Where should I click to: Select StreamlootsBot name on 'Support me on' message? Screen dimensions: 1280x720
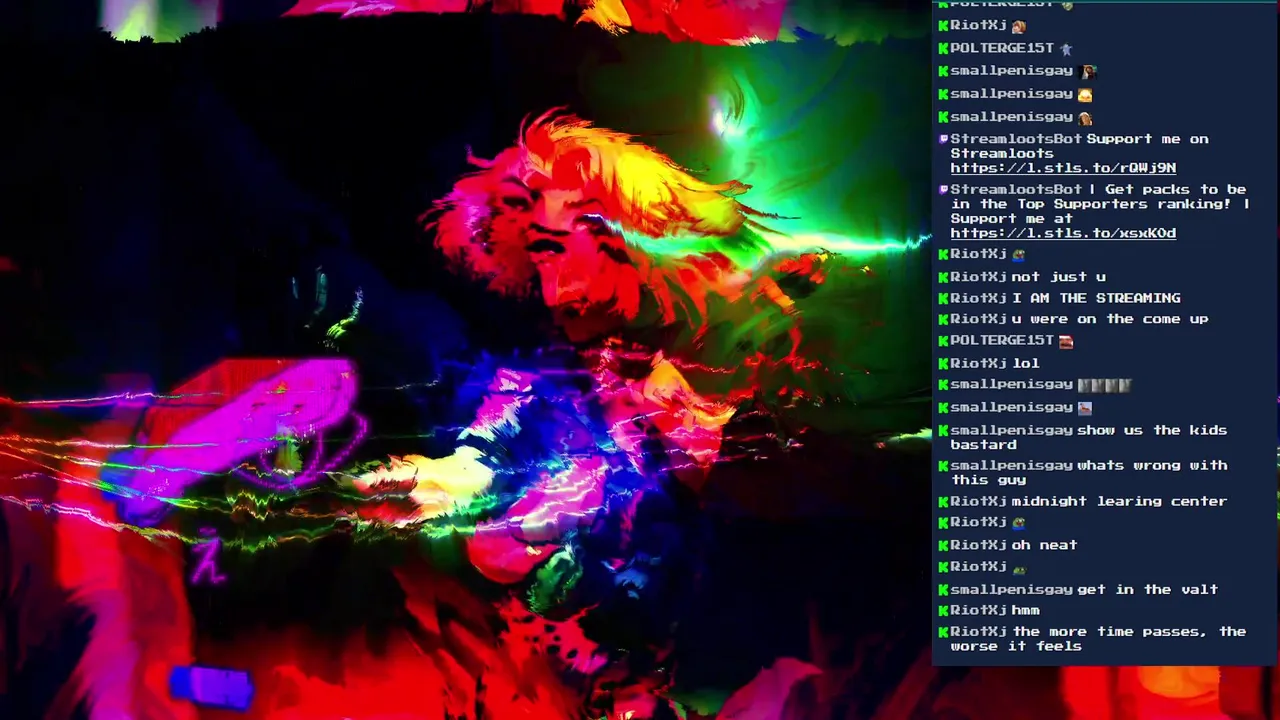(1016, 139)
